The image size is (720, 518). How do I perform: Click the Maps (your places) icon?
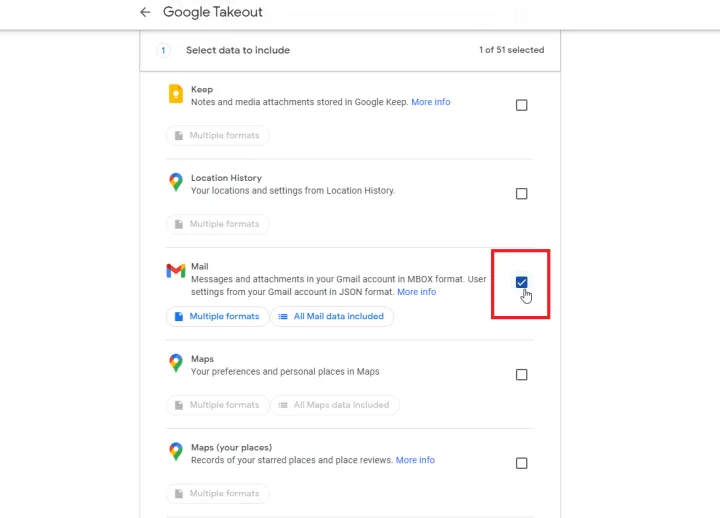click(x=176, y=452)
